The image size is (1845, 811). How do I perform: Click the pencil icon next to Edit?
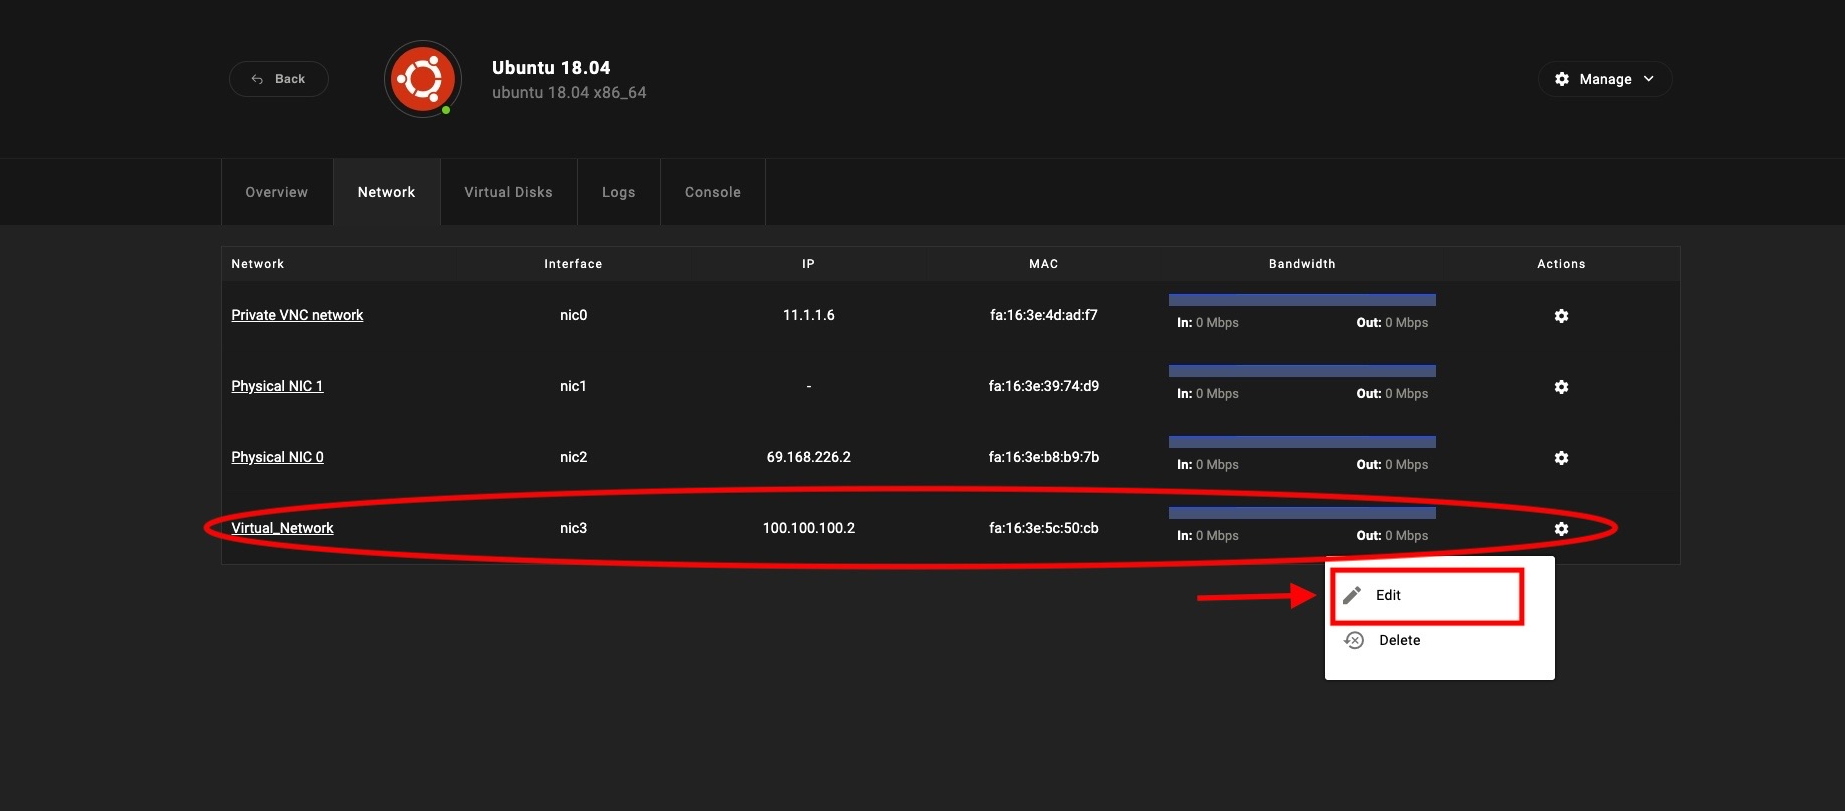click(1352, 595)
